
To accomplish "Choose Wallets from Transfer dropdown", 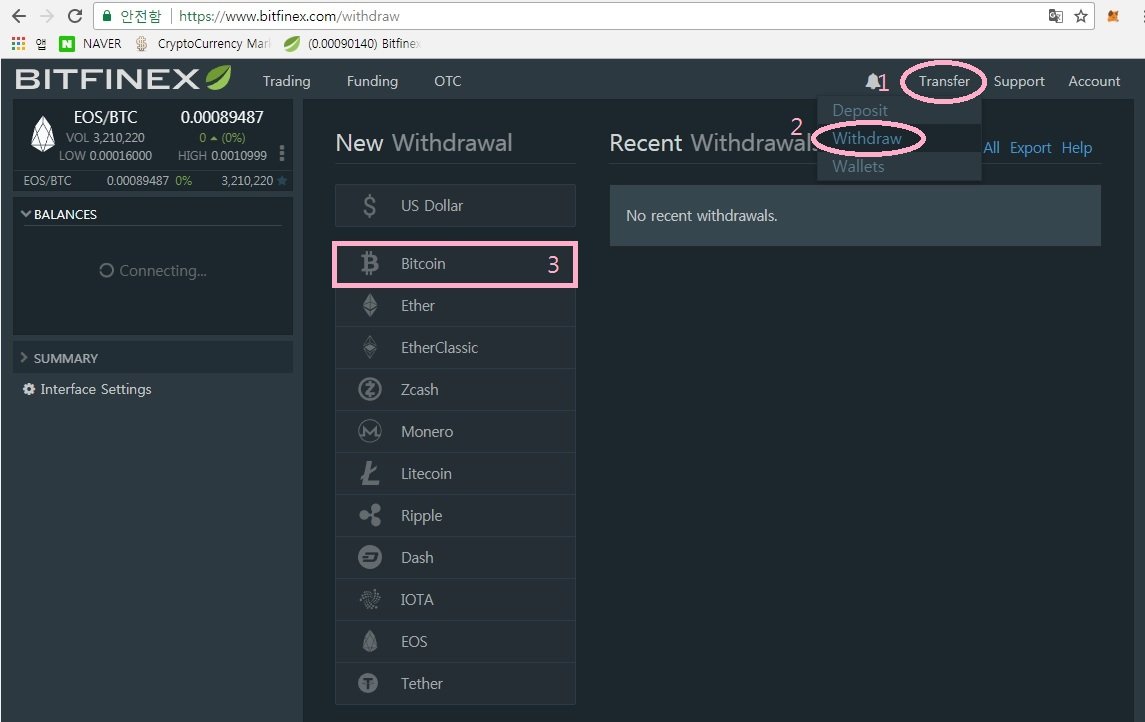I will pos(899,166).
